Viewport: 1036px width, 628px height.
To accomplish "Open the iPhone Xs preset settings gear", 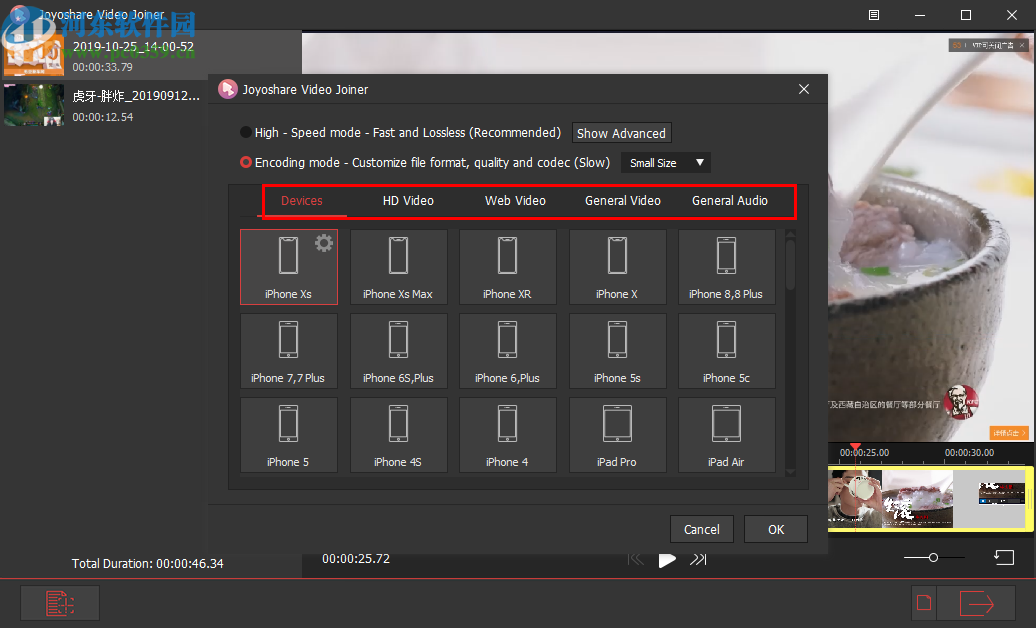I will click(x=323, y=242).
